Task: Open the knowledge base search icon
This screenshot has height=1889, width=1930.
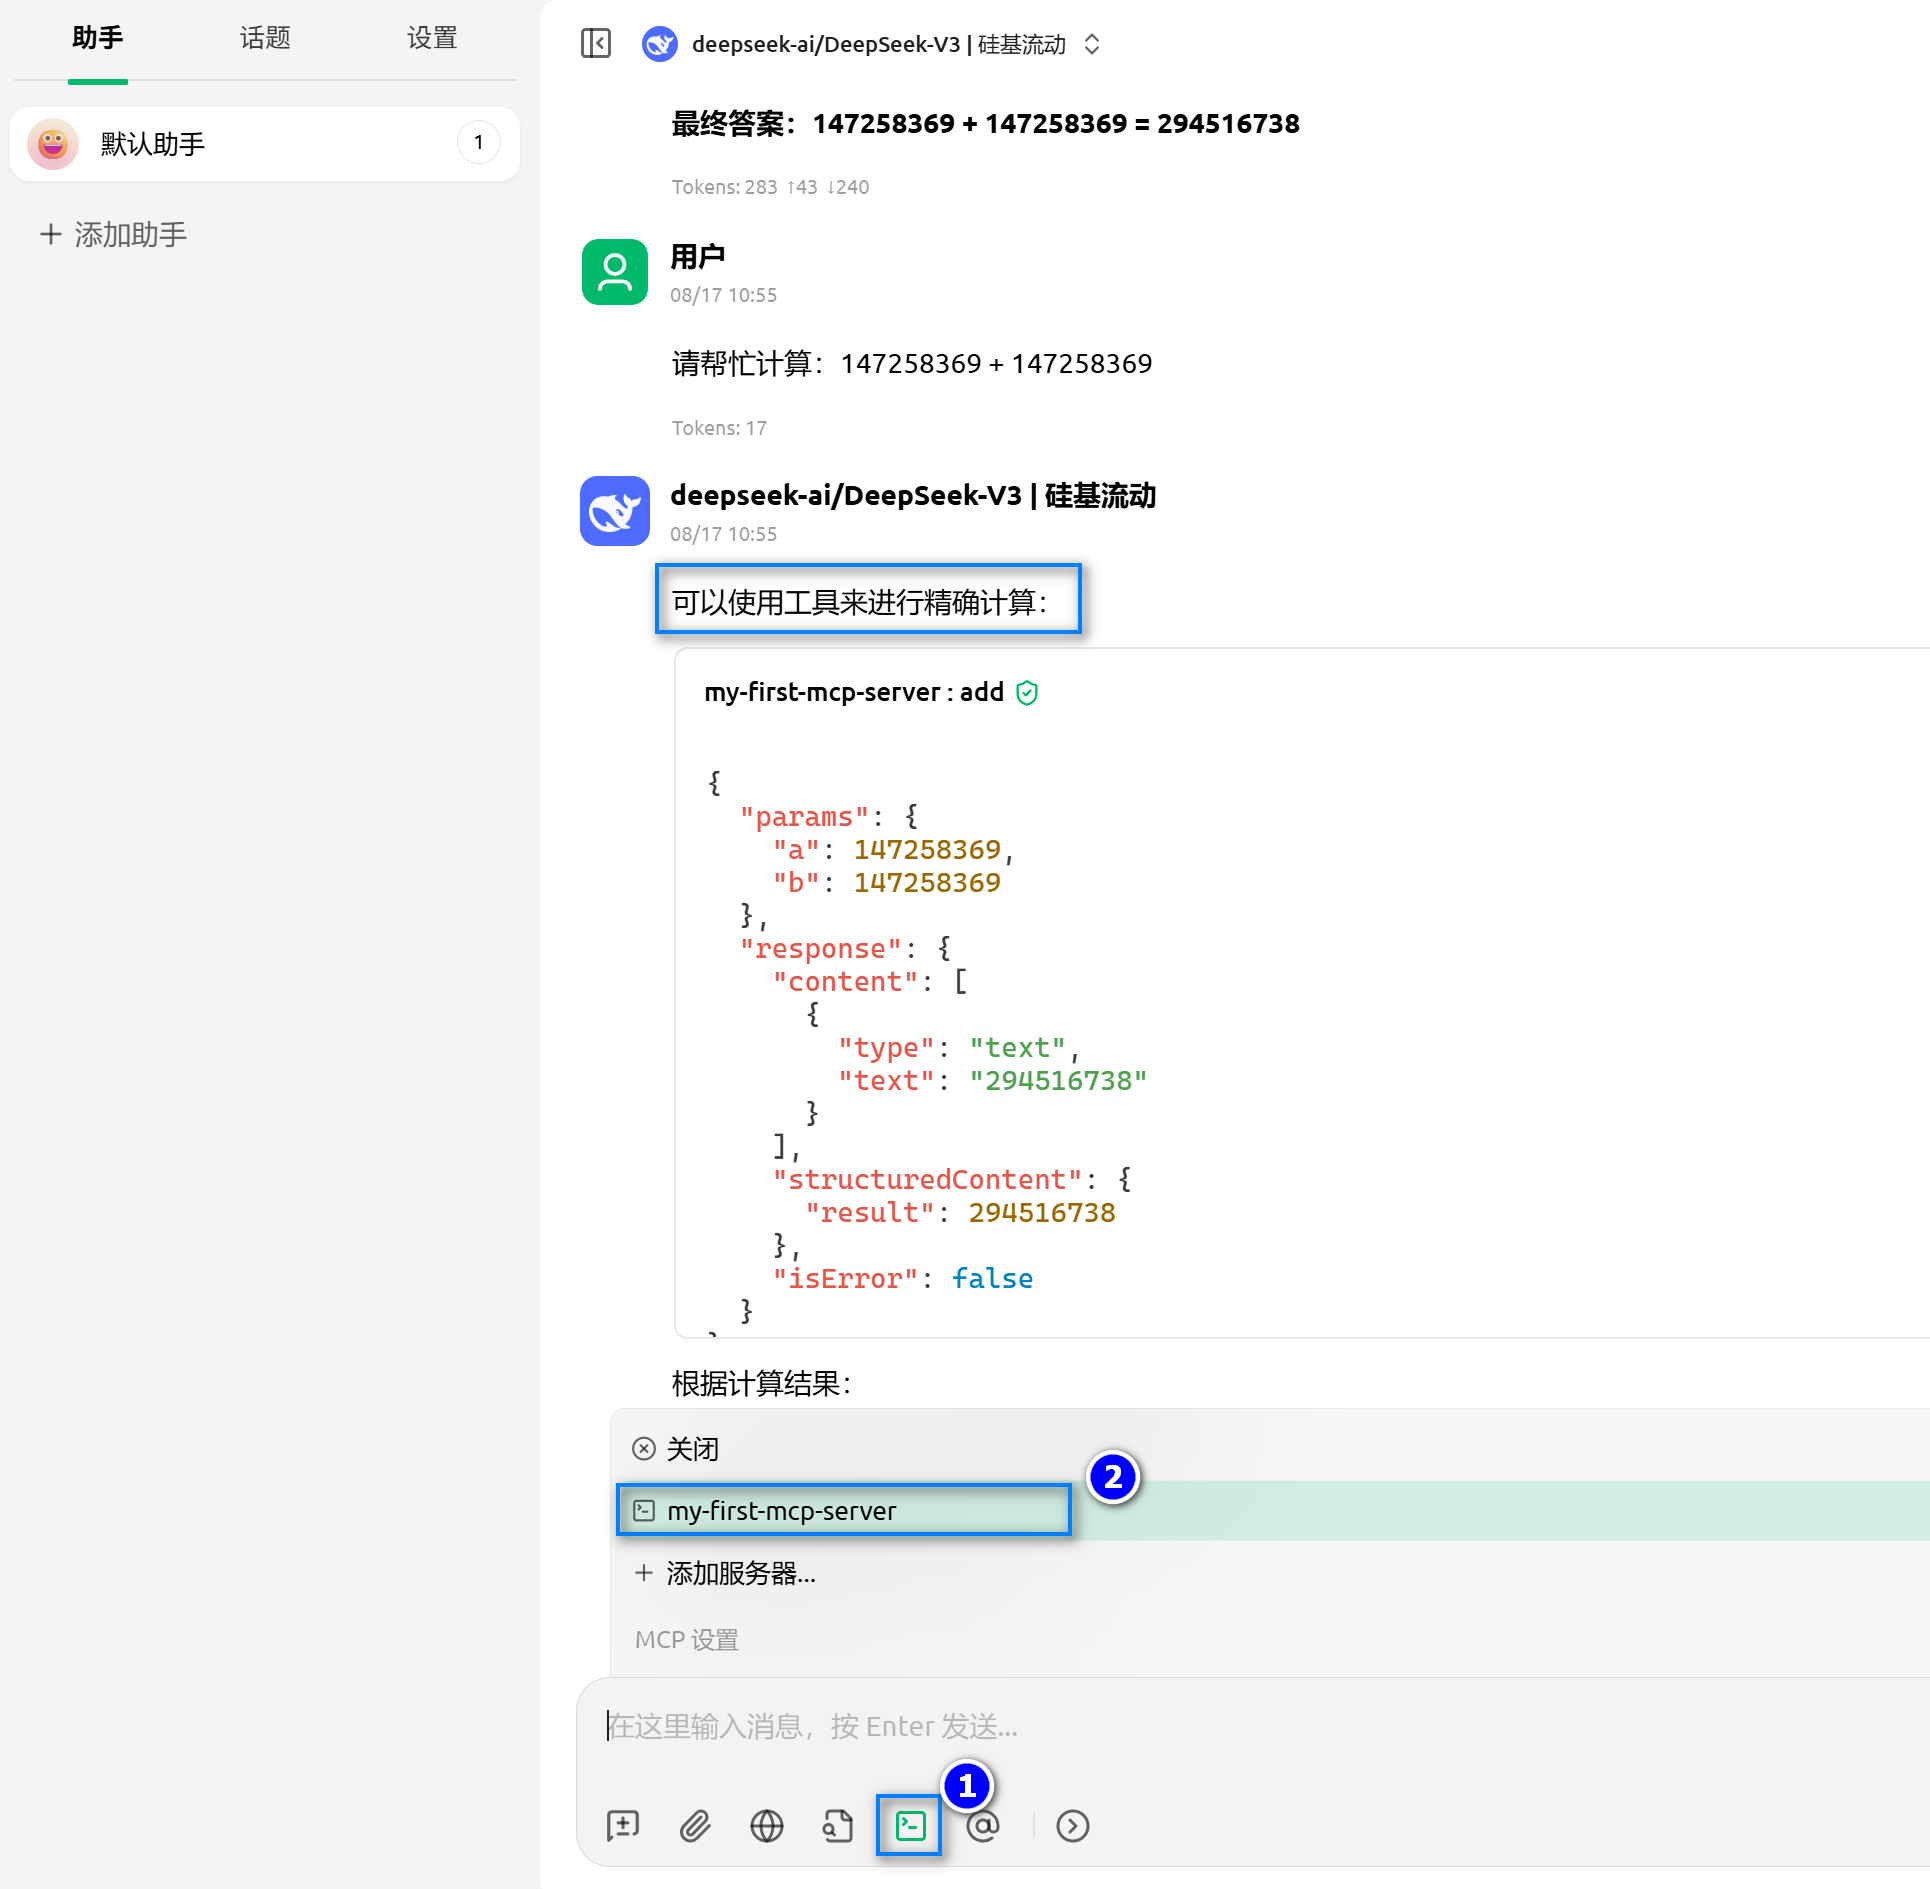Action: [838, 1826]
